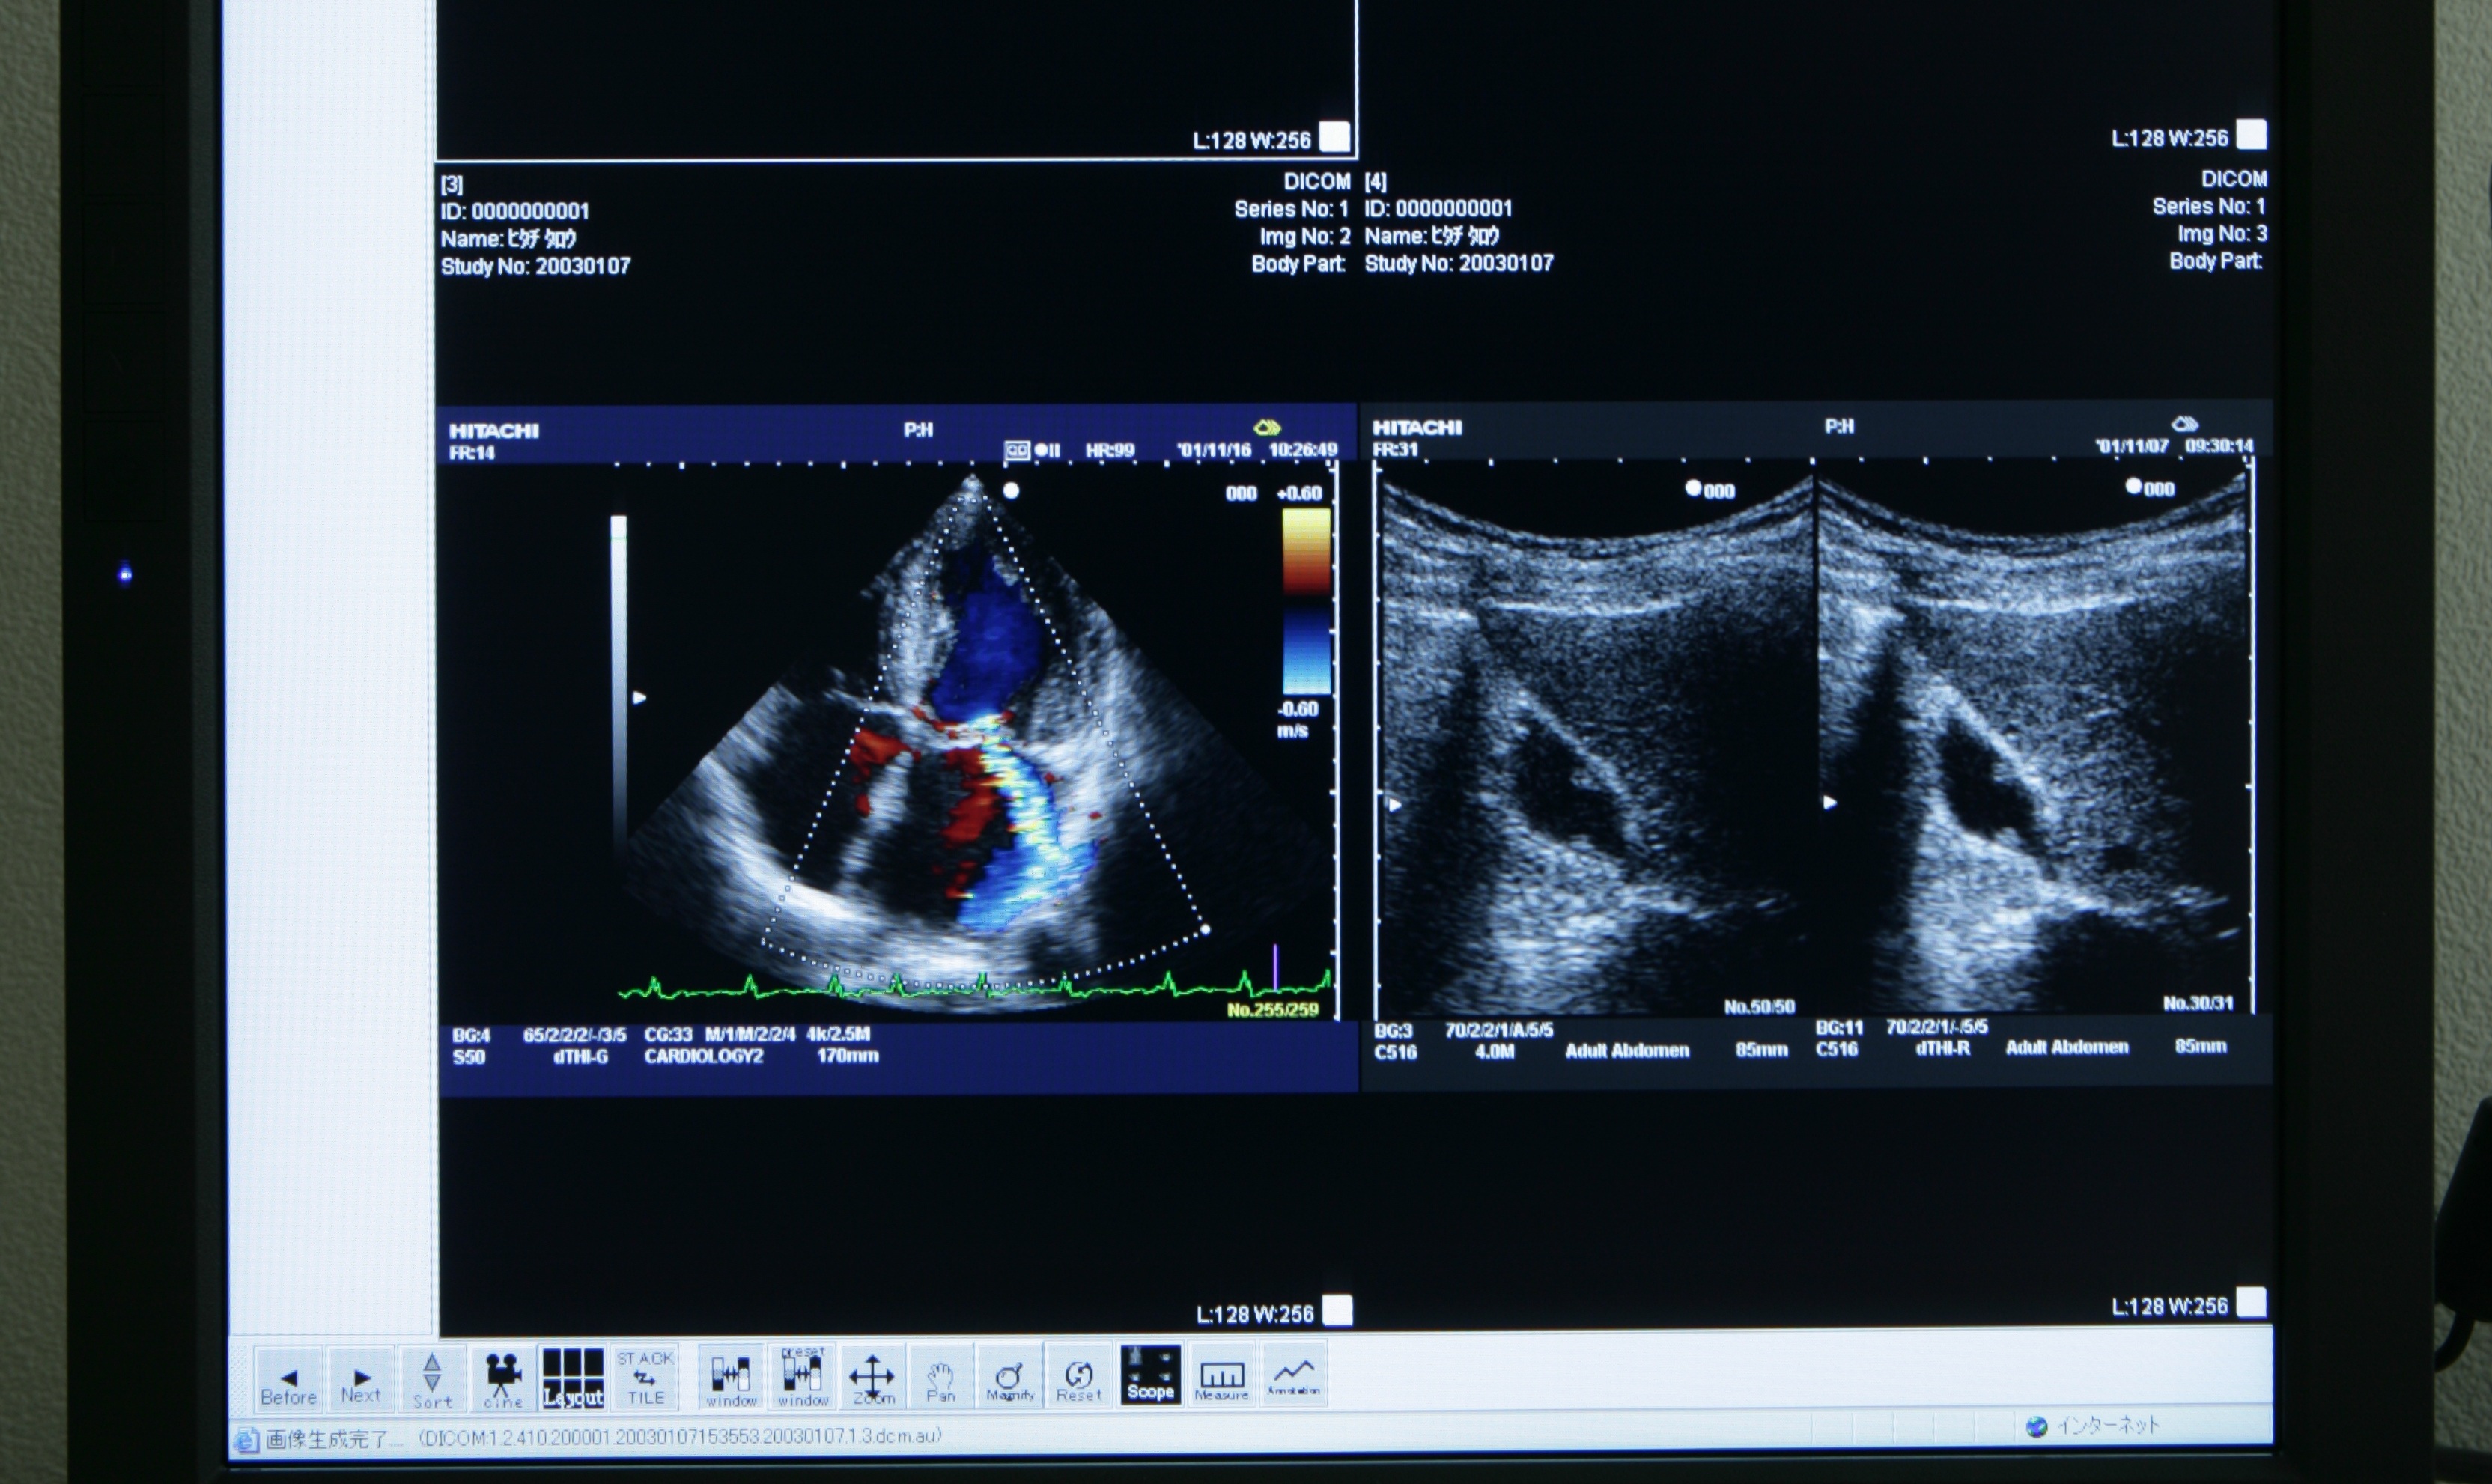Reset the image view
The height and width of the screenshot is (1484, 2492).
(x=1079, y=1377)
